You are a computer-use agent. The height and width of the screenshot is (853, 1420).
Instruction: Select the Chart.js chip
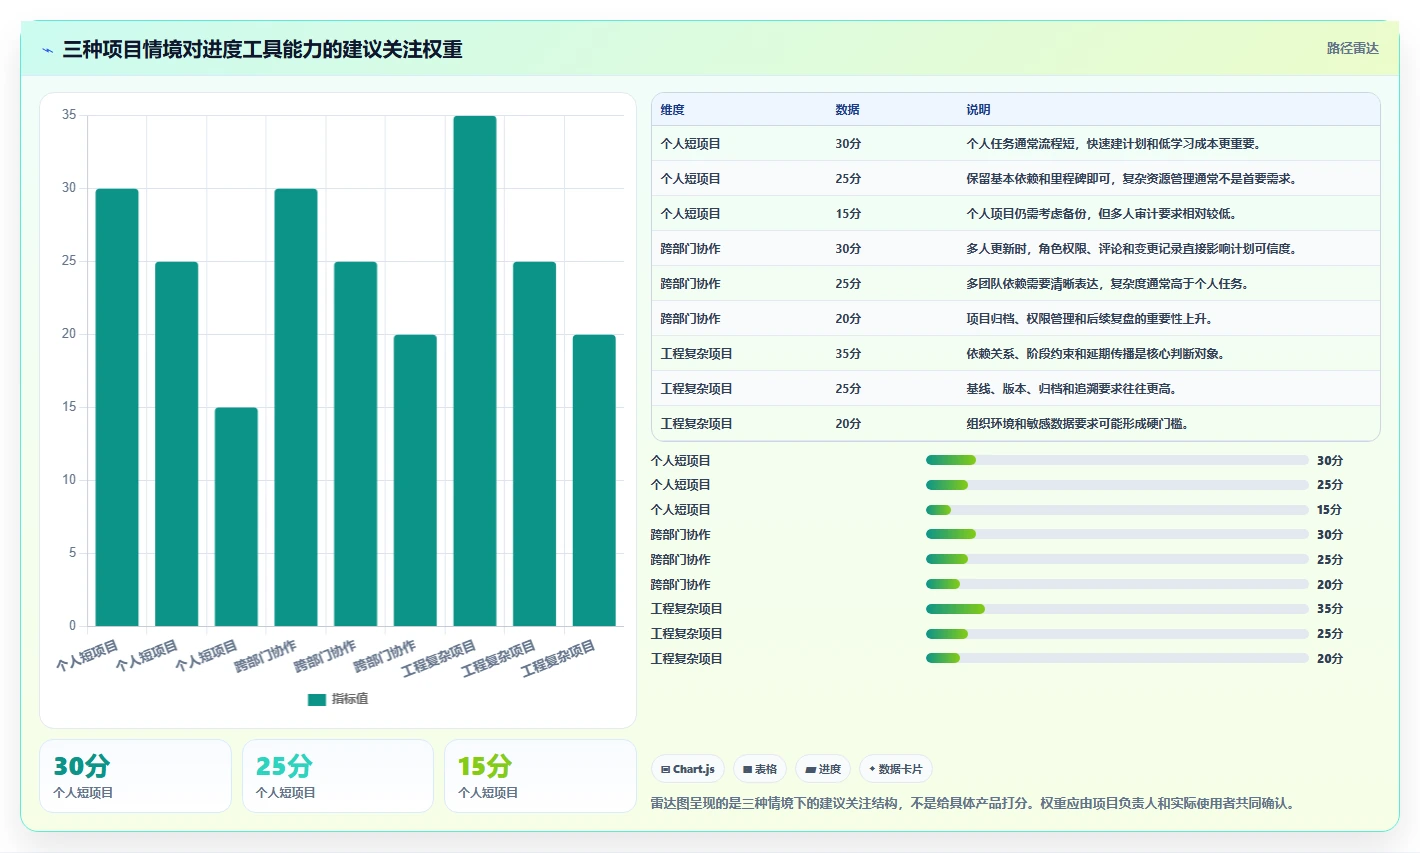(688, 769)
